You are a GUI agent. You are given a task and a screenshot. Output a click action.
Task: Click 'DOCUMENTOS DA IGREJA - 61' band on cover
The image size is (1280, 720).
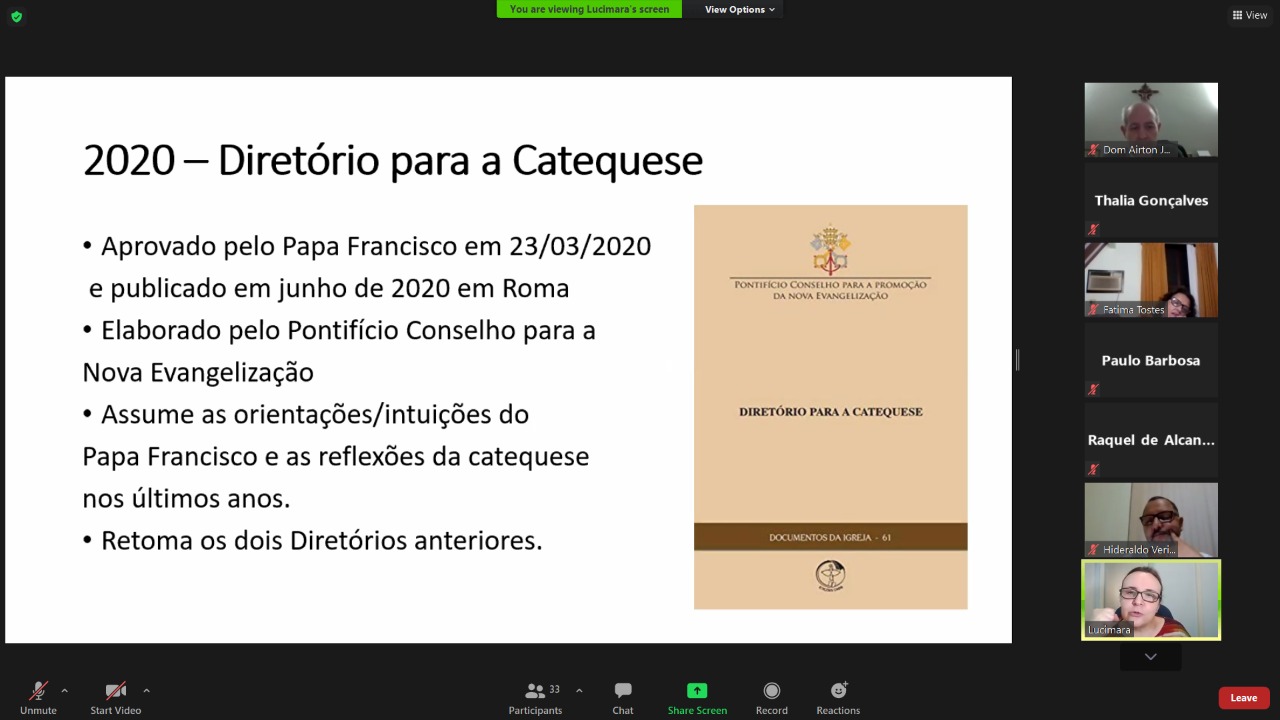[831, 537]
